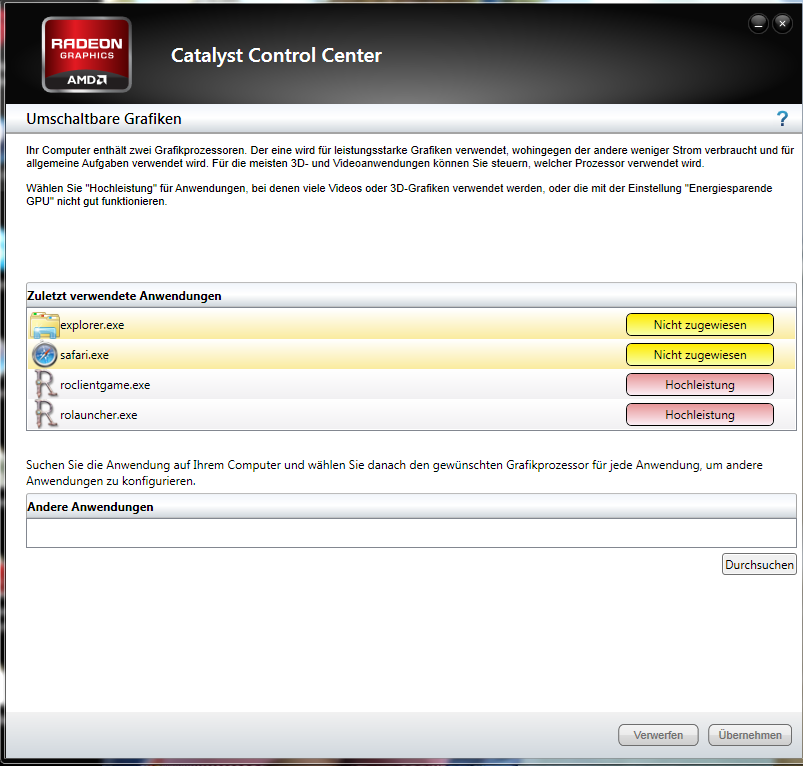Click the Safari compass icon
The height and width of the screenshot is (766, 803).
tap(45, 355)
